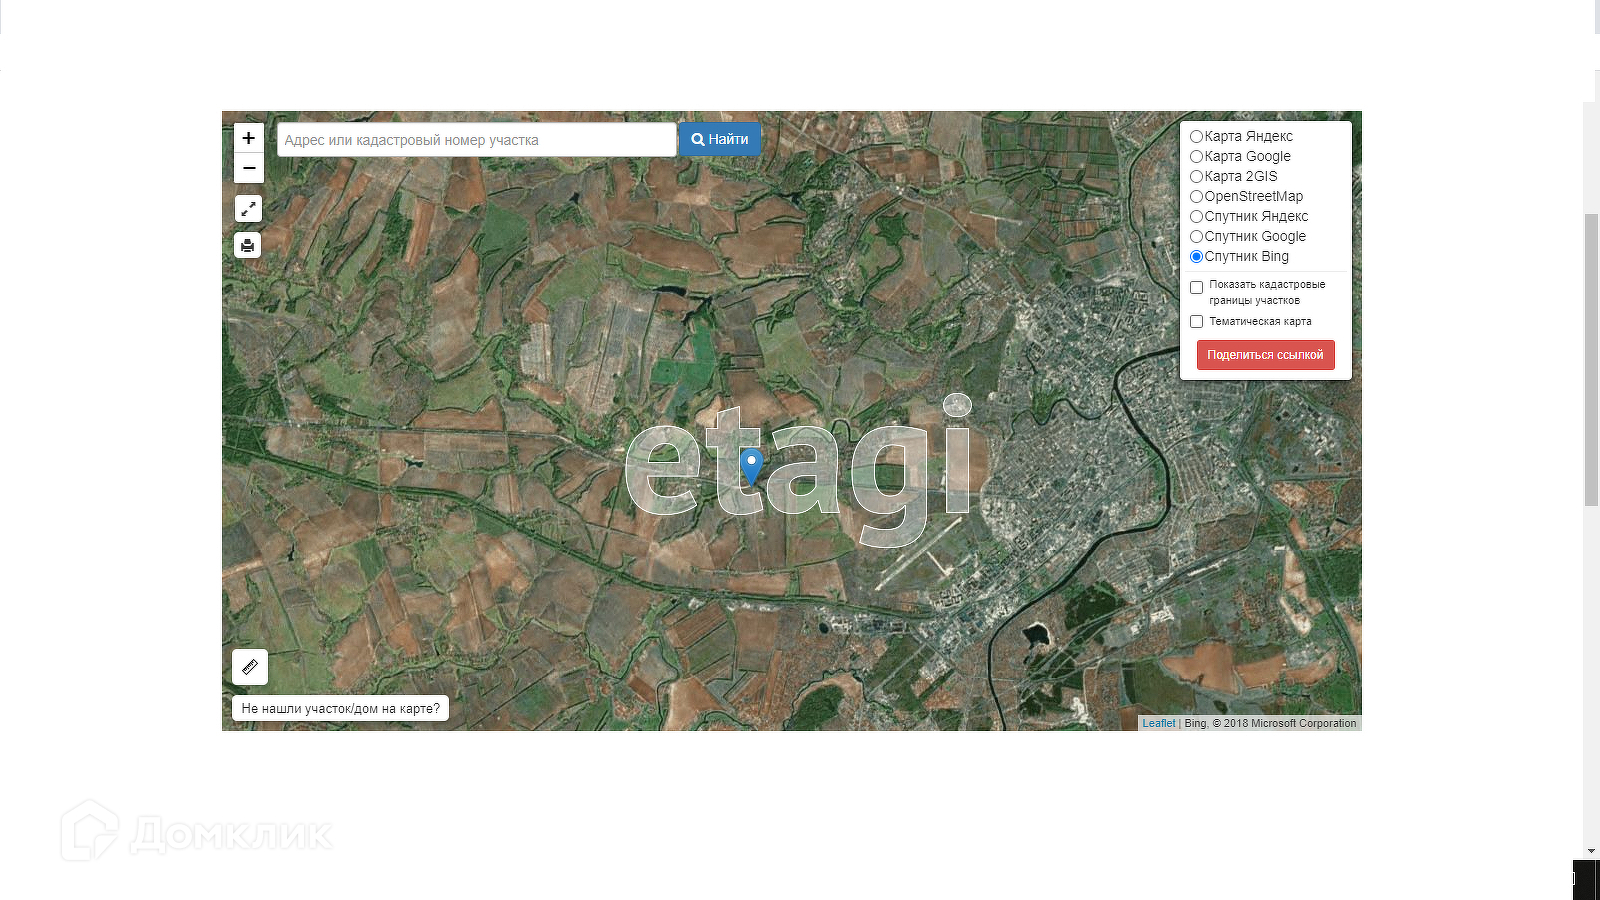The width and height of the screenshot is (1600, 900).
Task: Click the blue location pin marker
Action: click(x=751, y=467)
